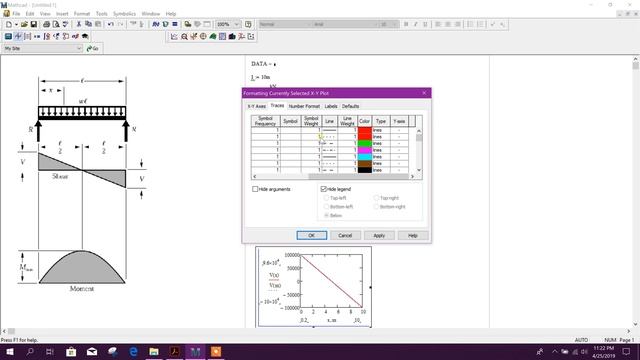Click the X-Y plot graph region
This screenshot has width=640, height=360.
(313, 287)
